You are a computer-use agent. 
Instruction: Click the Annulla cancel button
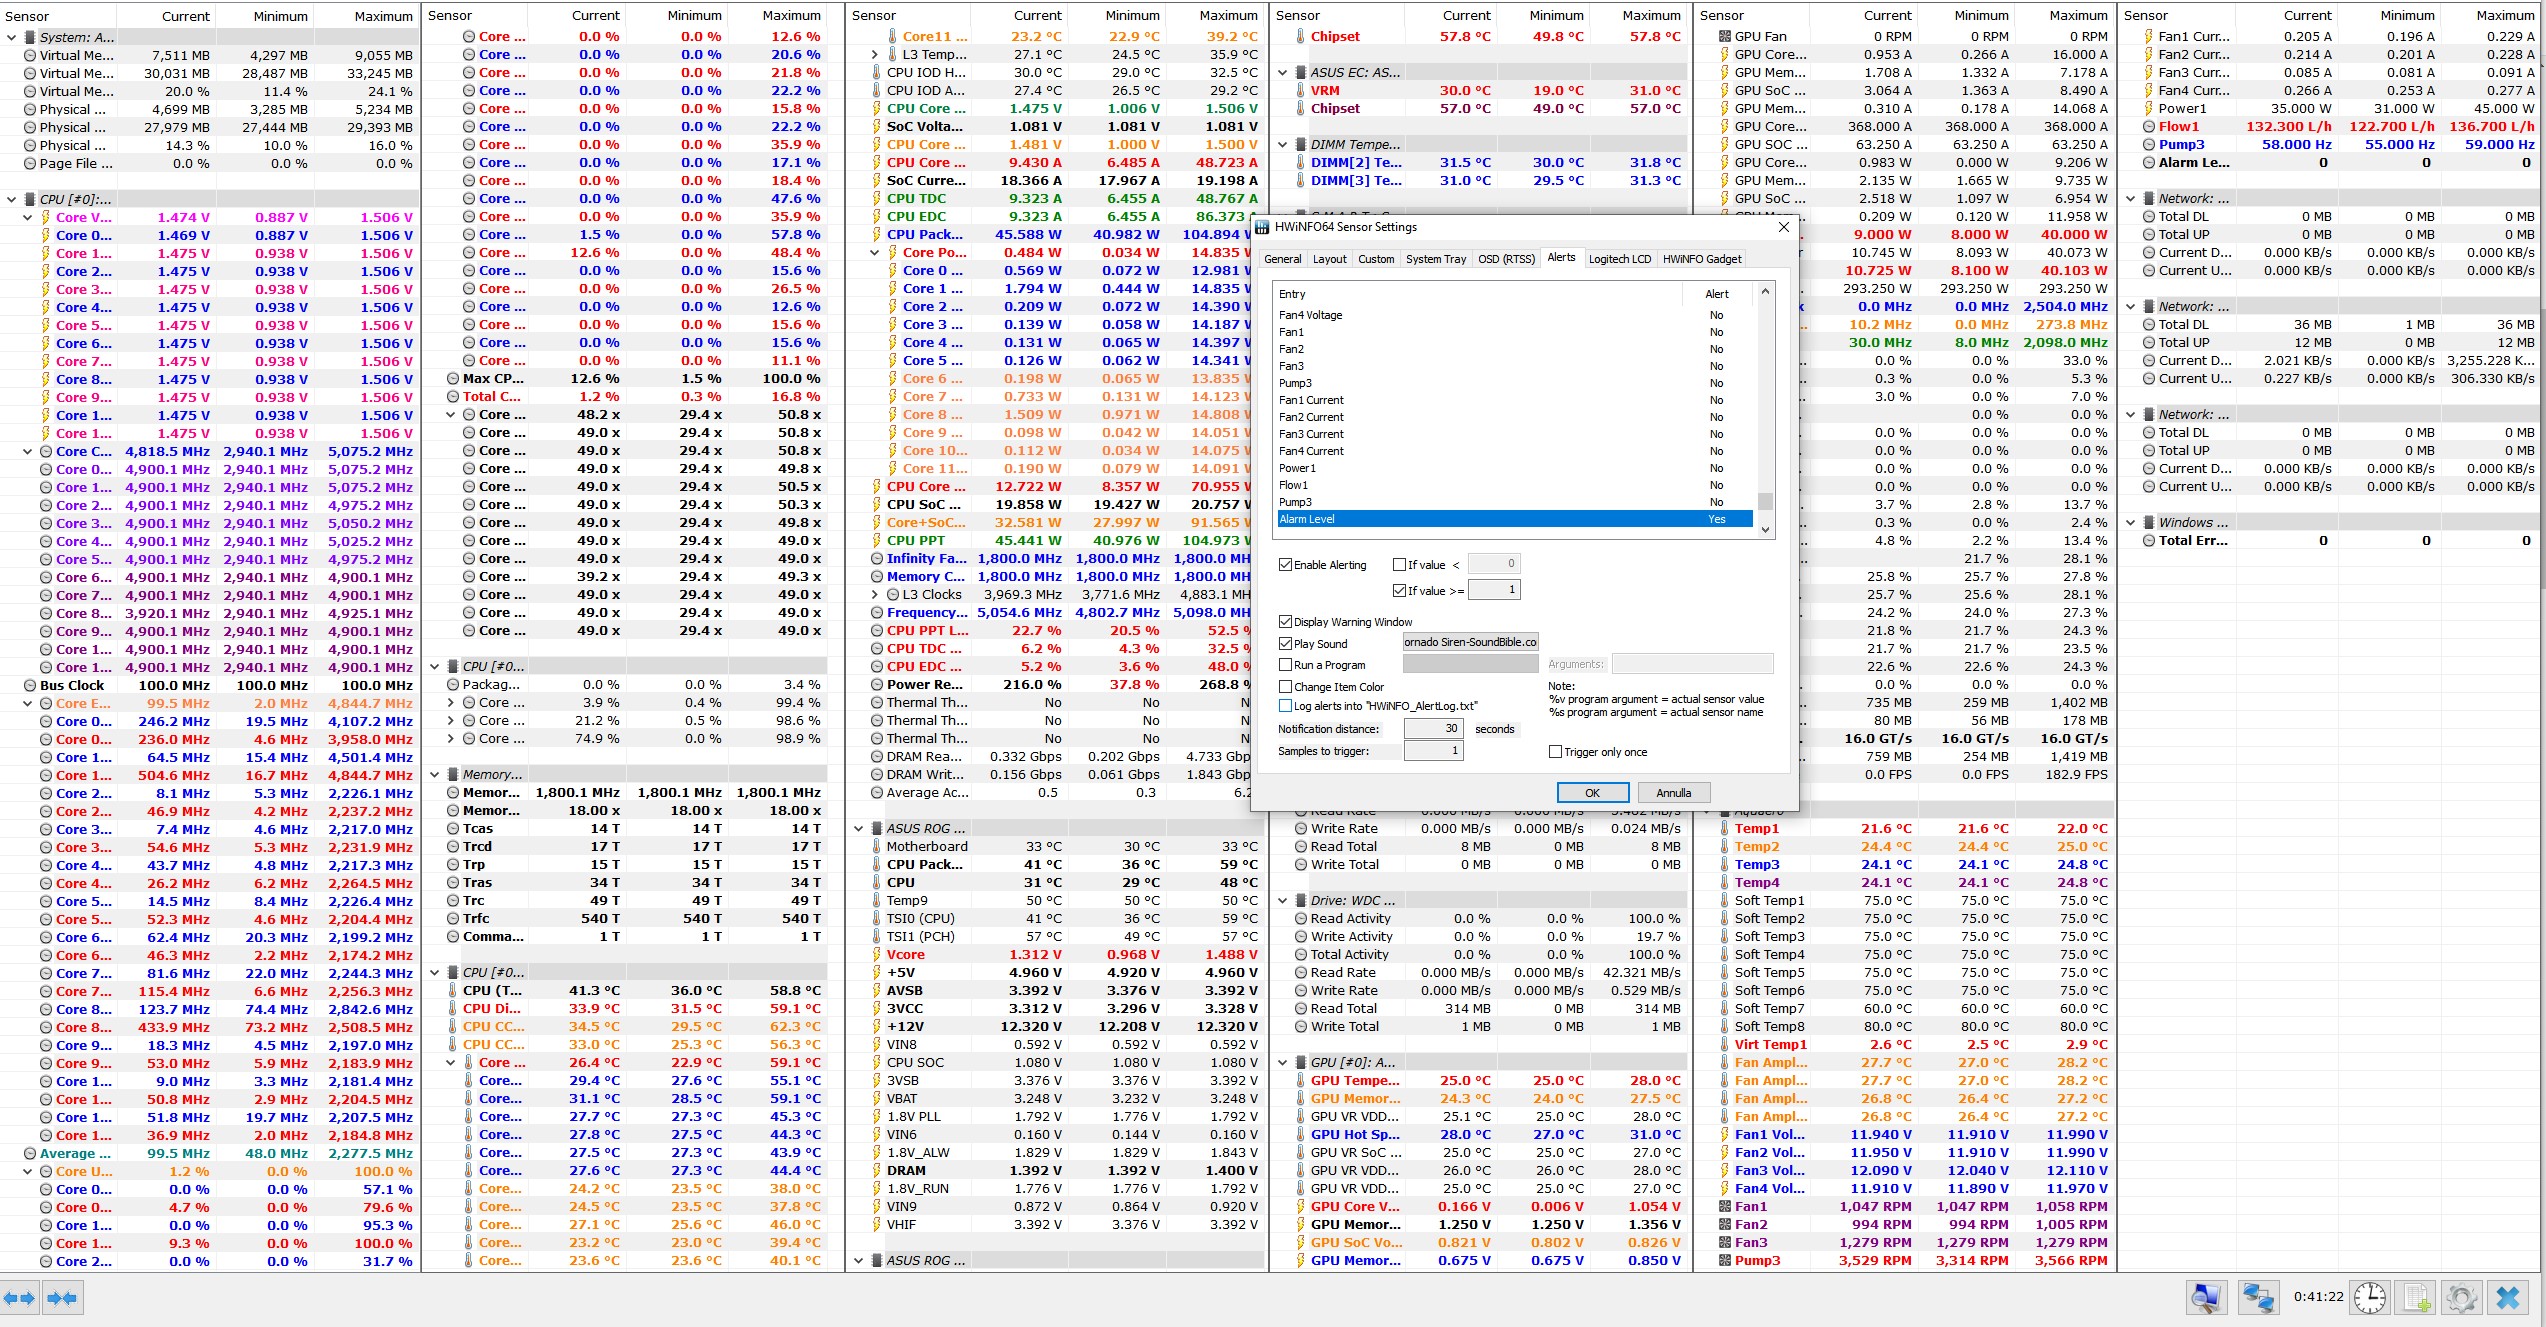tap(1673, 793)
